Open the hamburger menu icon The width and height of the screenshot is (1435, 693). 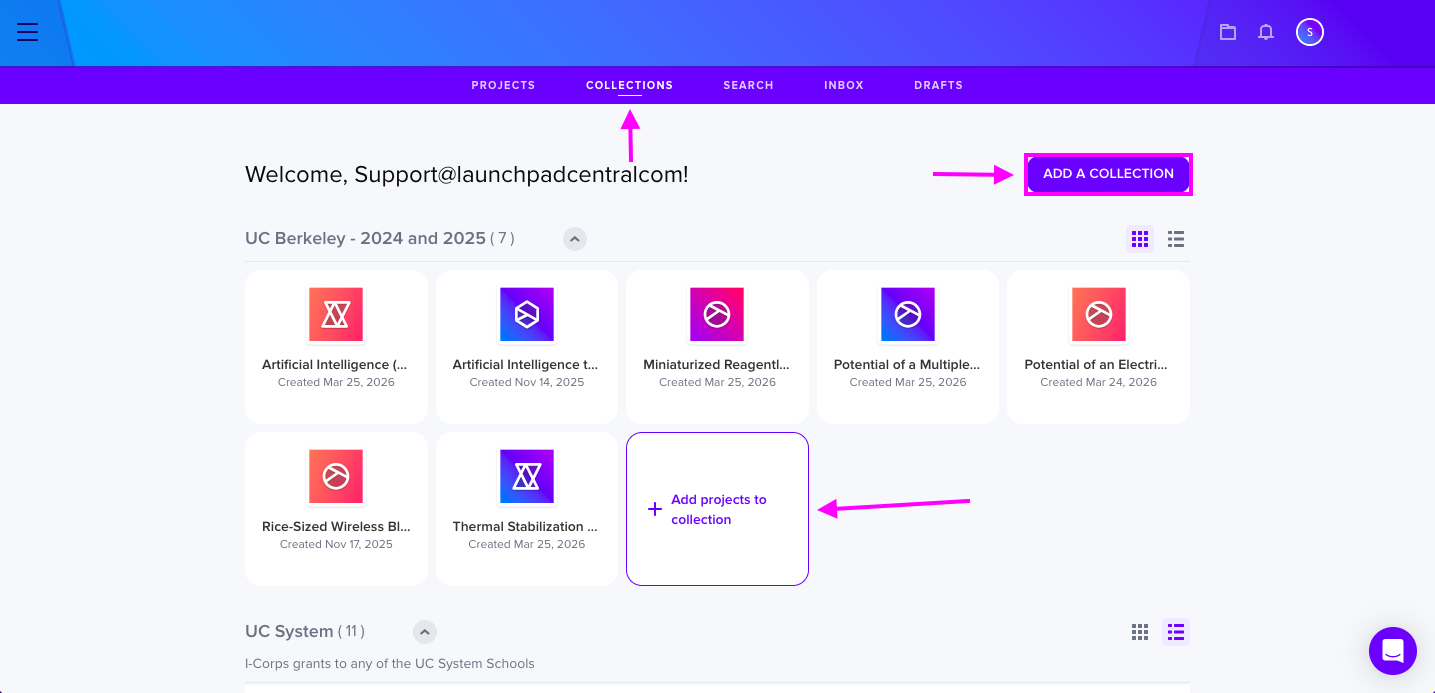(28, 32)
